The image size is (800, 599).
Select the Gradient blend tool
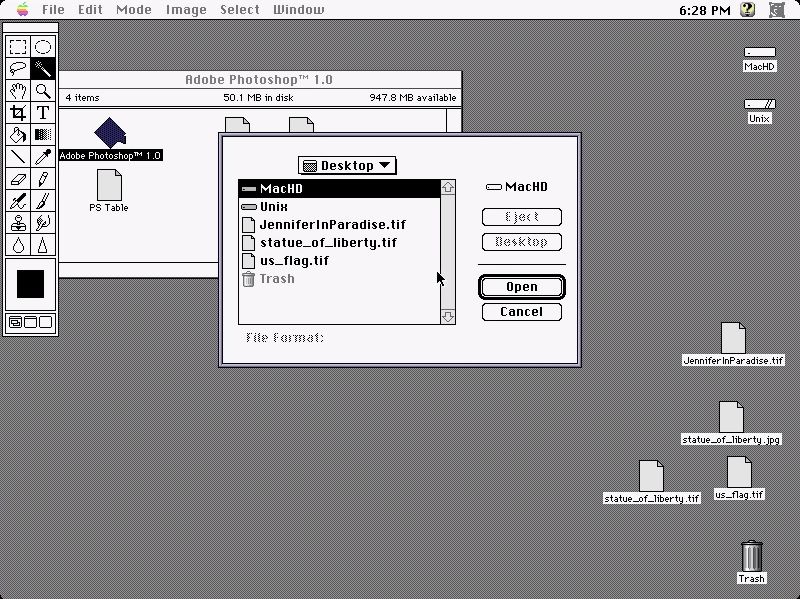coord(43,135)
